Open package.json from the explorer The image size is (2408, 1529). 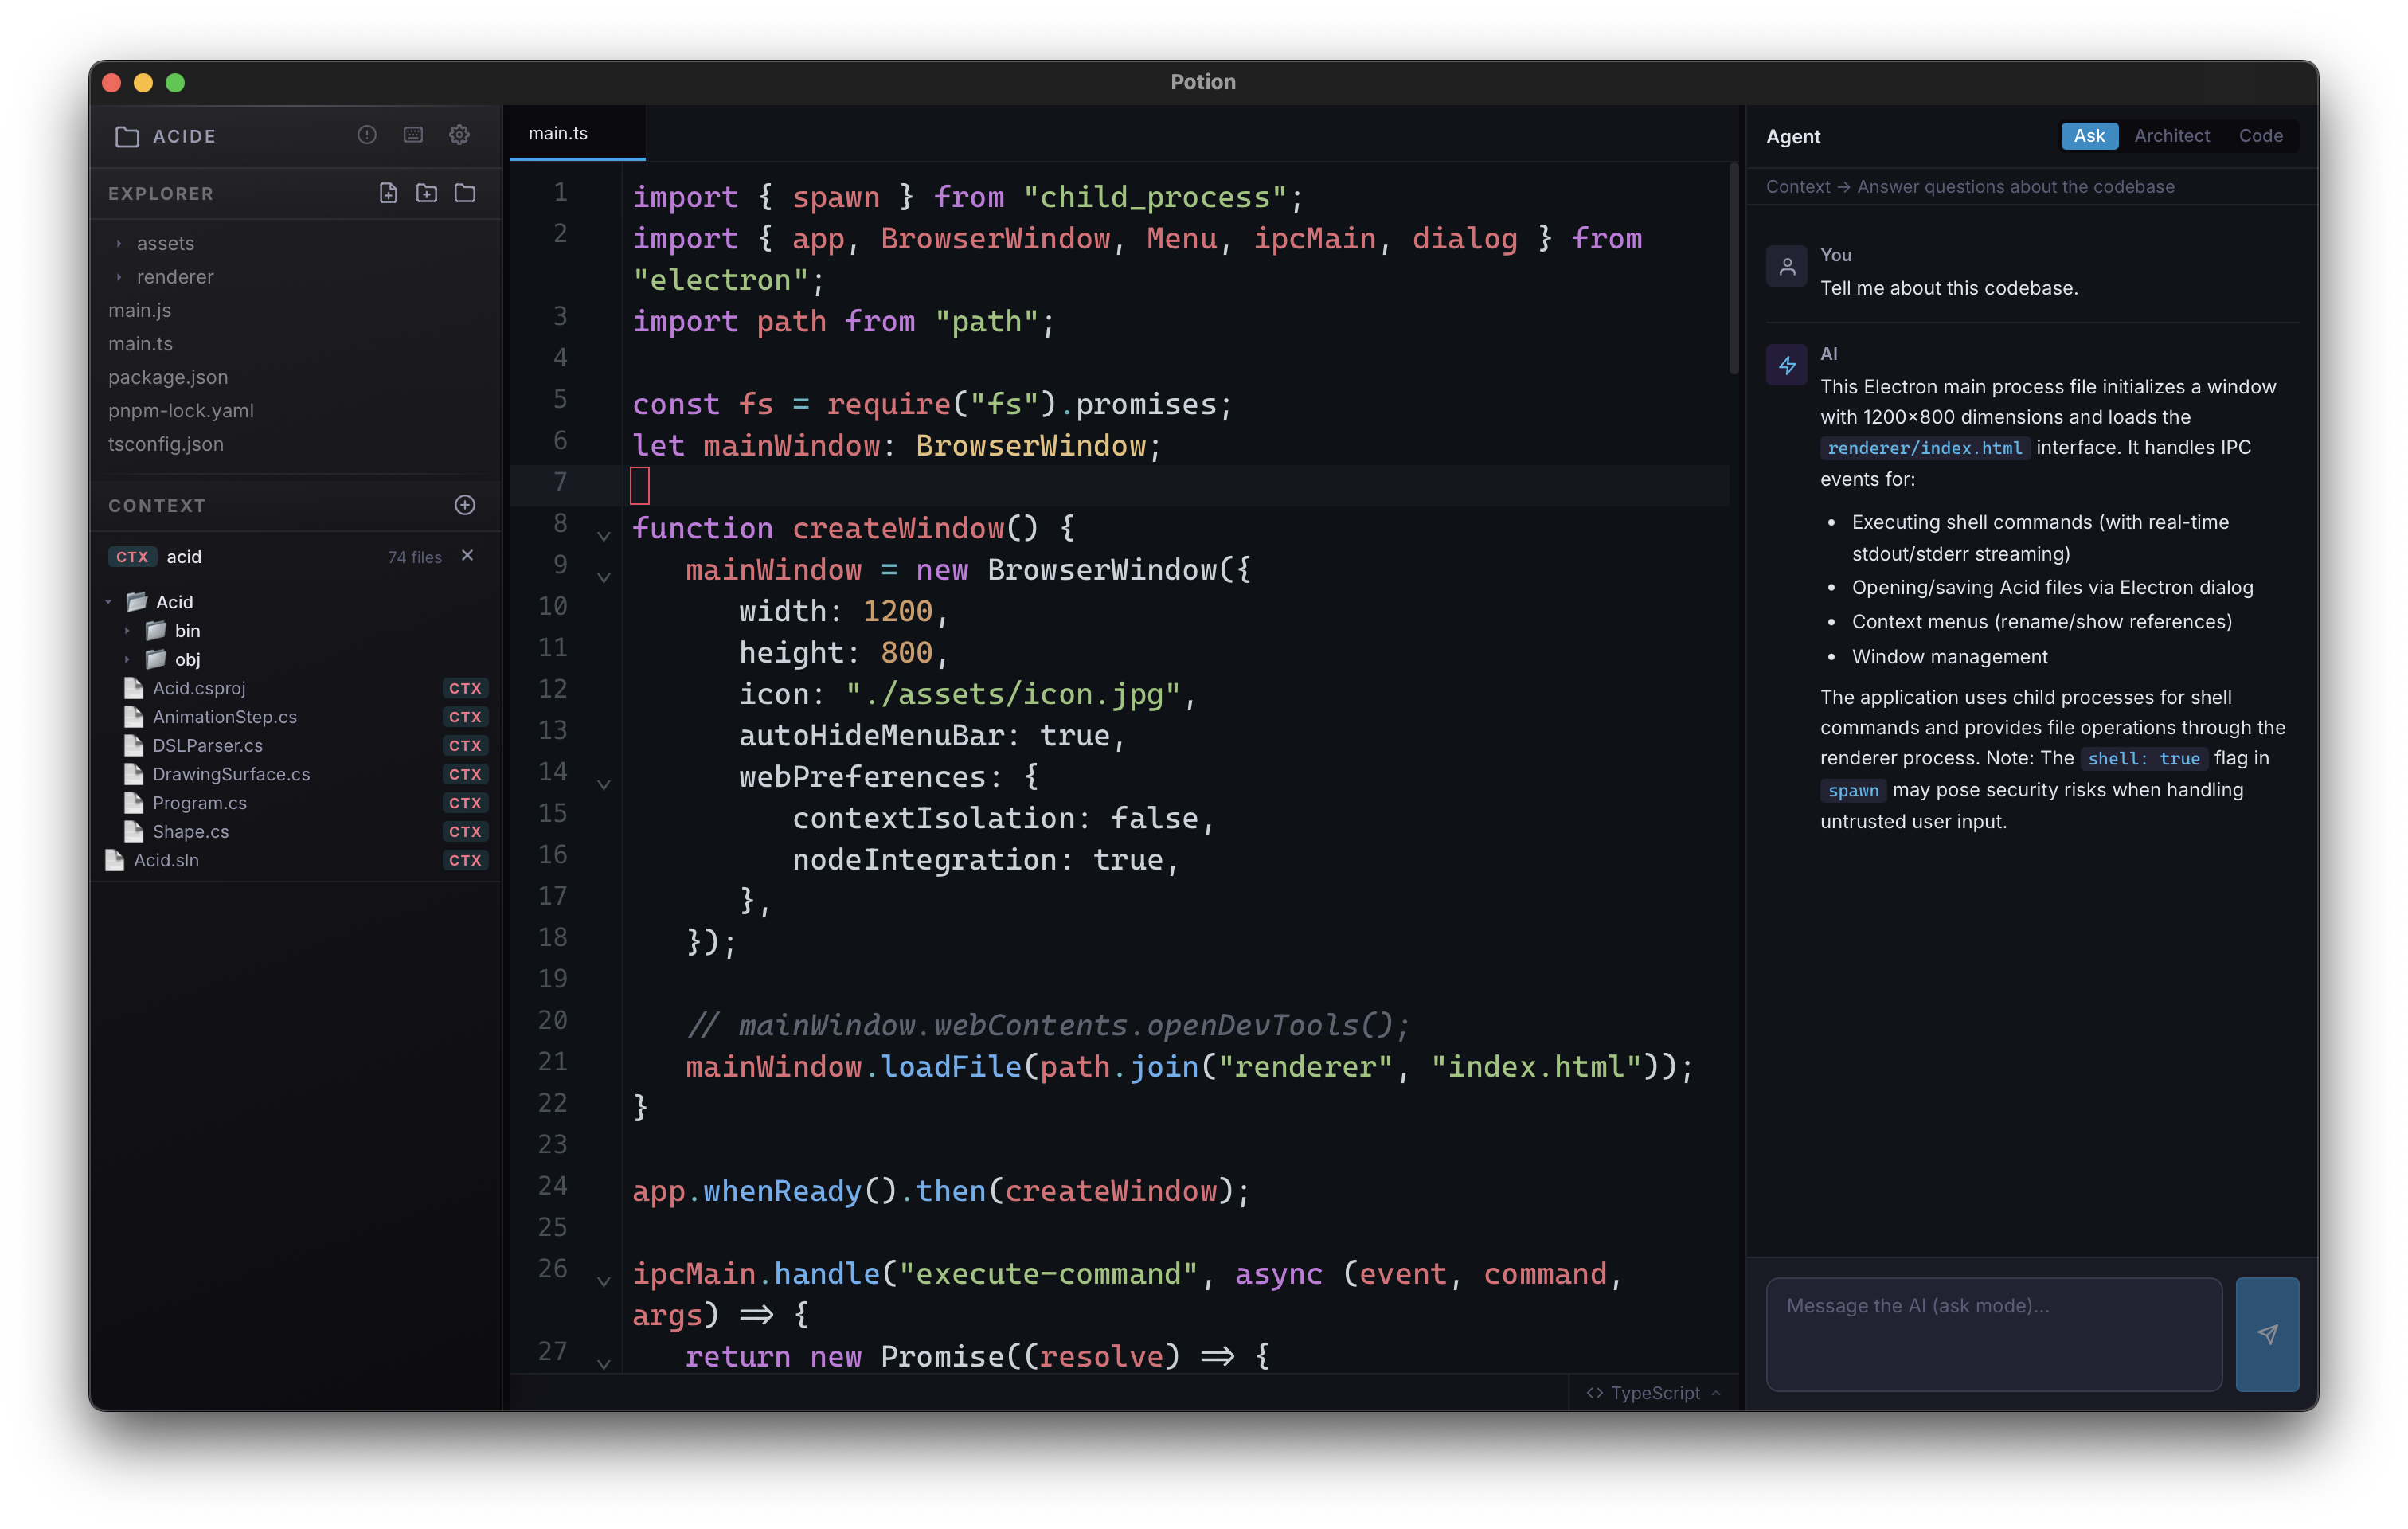coord(168,377)
